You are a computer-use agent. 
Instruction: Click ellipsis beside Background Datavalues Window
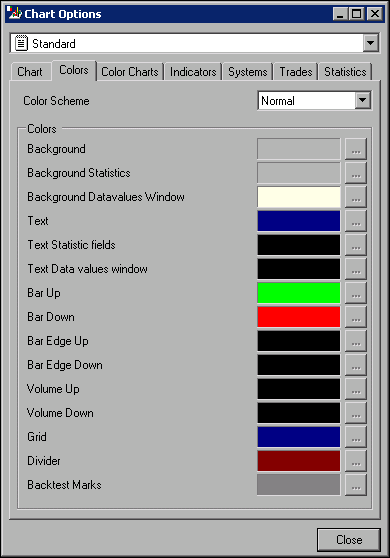click(355, 197)
